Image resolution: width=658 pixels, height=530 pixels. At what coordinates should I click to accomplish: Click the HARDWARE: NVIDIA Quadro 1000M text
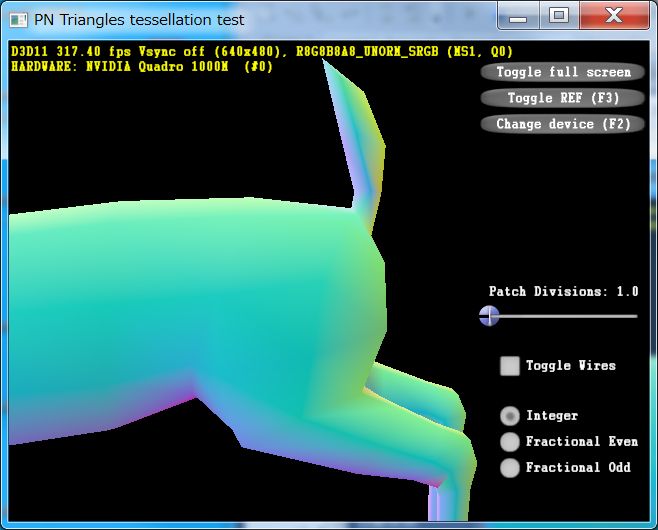pos(142,67)
